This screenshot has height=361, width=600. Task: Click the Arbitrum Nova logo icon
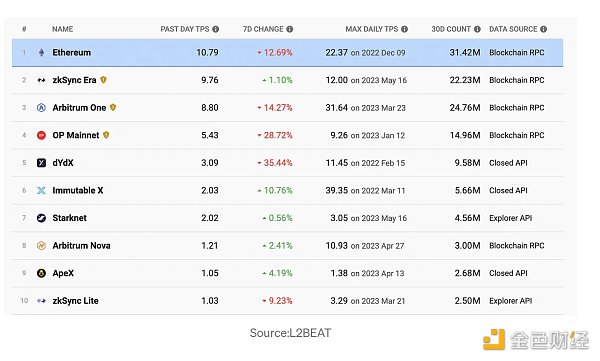(41, 245)
